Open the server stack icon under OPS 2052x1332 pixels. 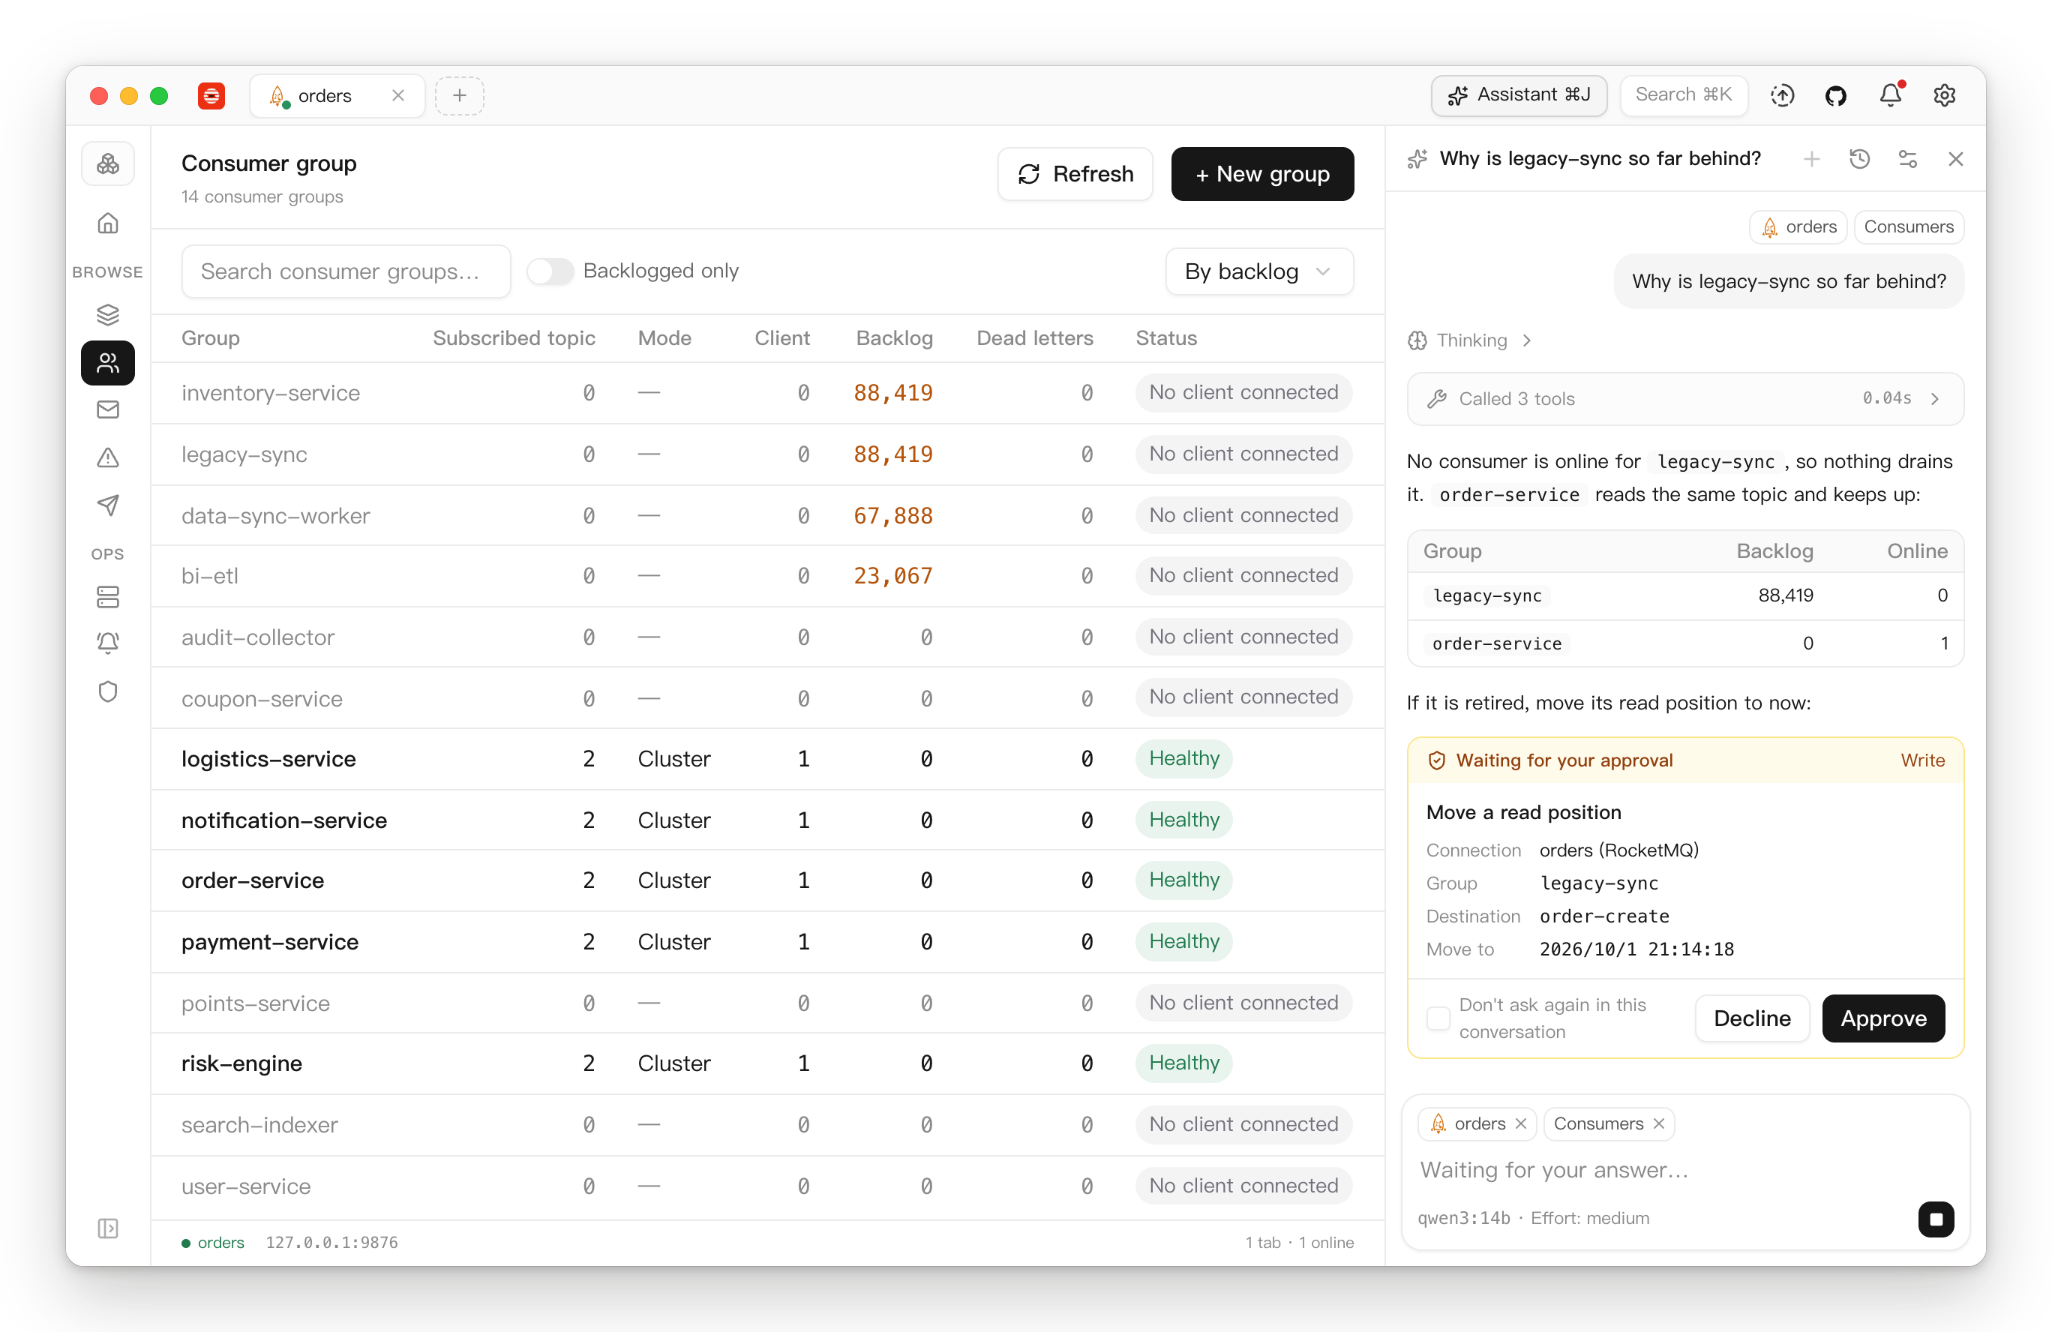108,597
